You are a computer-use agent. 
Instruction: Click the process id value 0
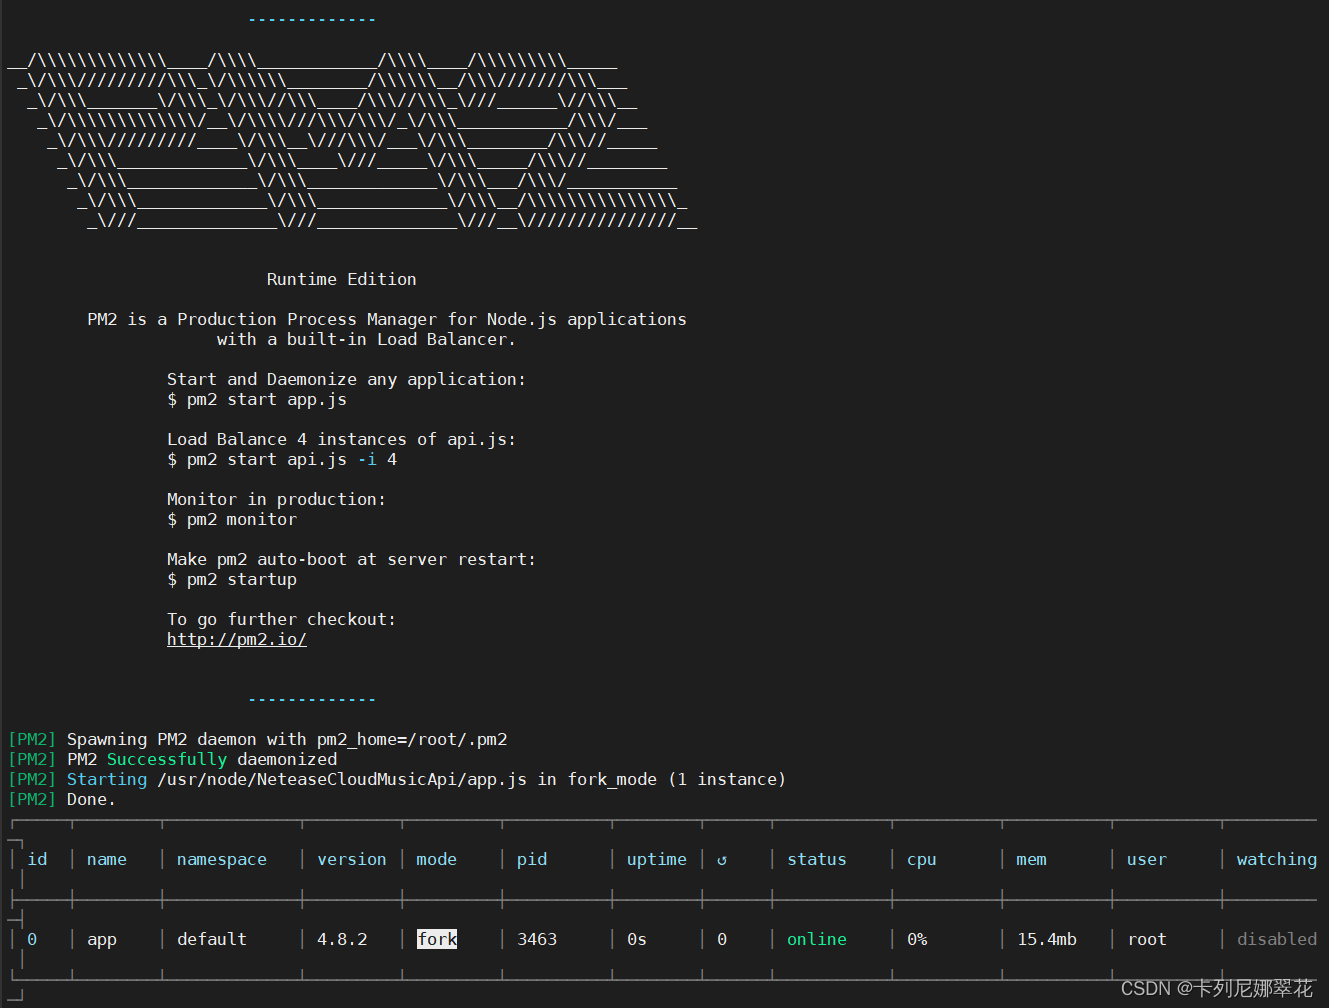32,939
